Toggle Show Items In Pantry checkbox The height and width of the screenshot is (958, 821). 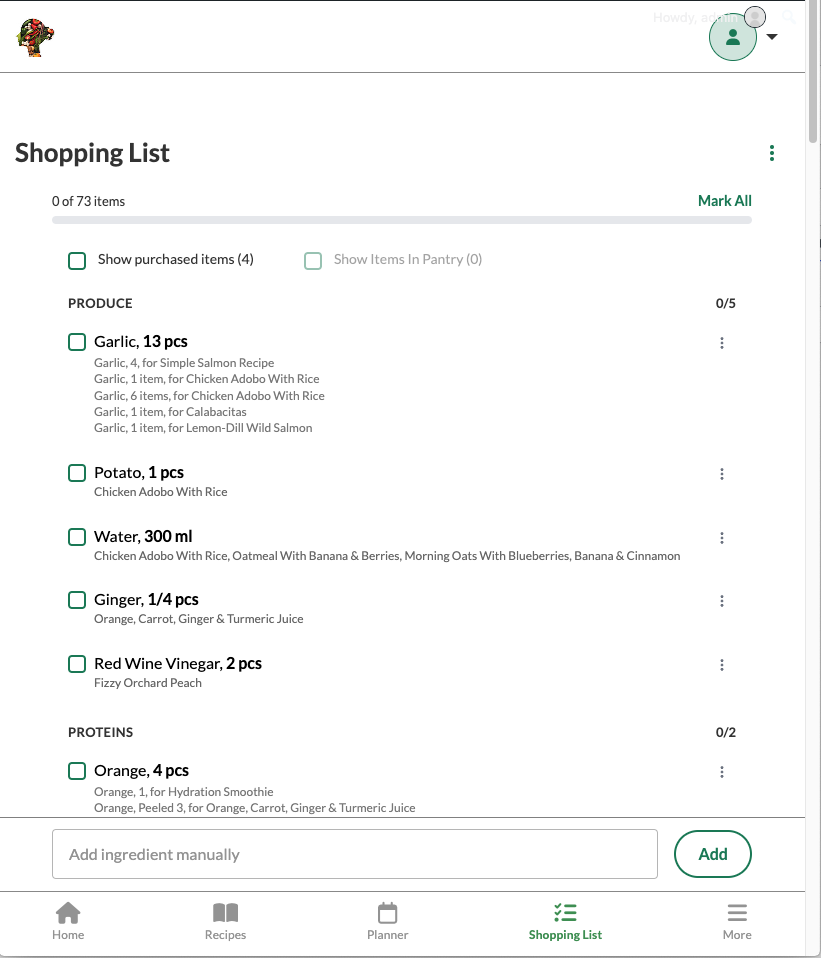tap(313, 260)
